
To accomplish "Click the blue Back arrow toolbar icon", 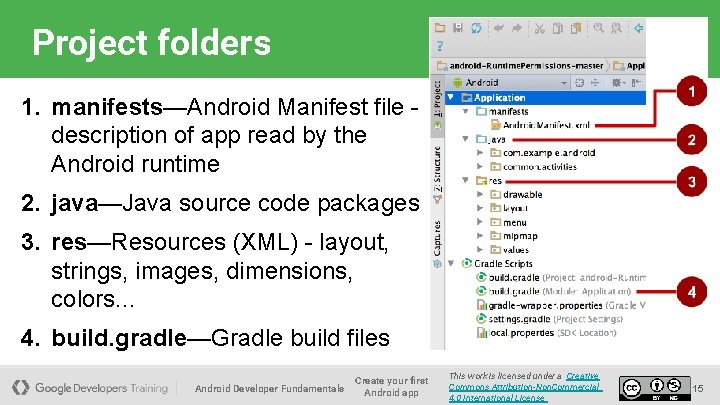I will [x=639, y=28].
